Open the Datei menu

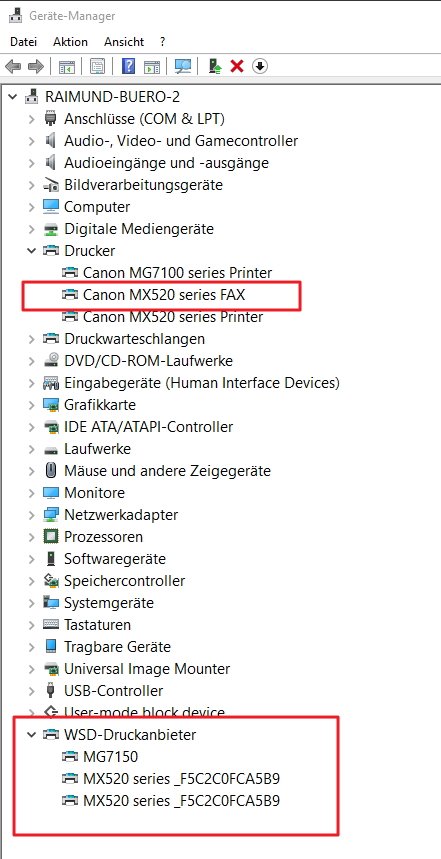click(x=24, y=42)
